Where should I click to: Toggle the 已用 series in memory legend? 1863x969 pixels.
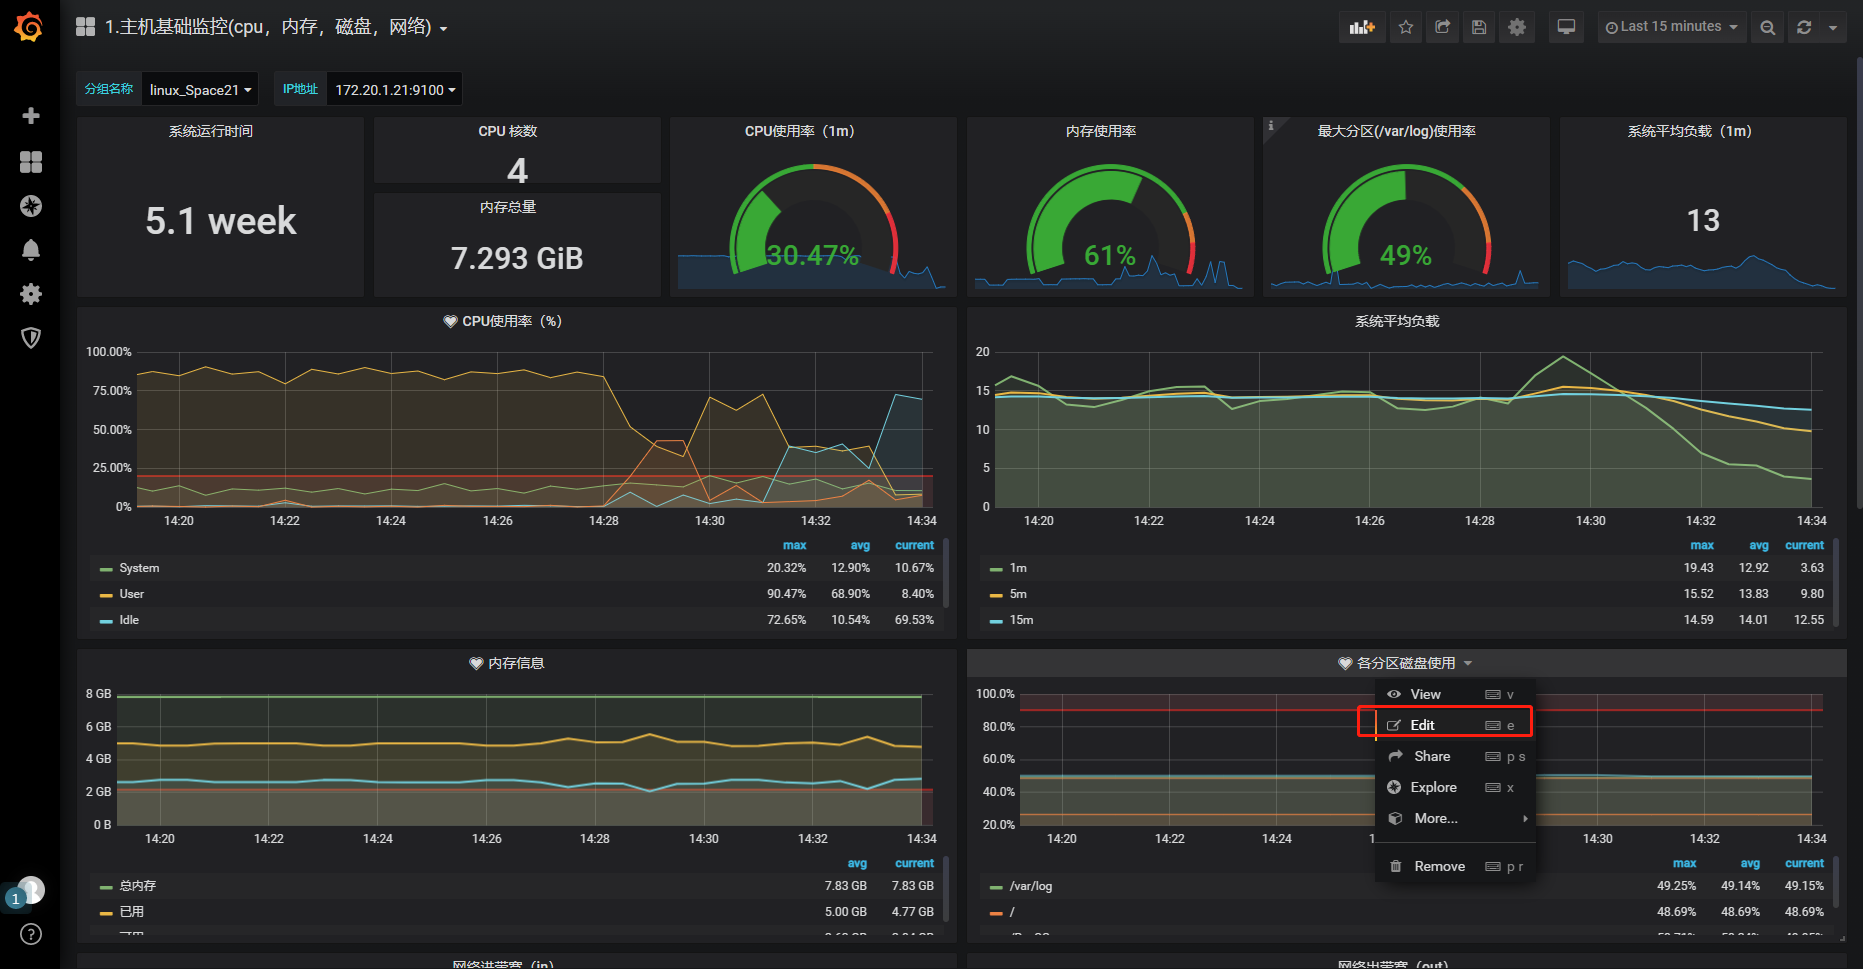tap(131, 912)
